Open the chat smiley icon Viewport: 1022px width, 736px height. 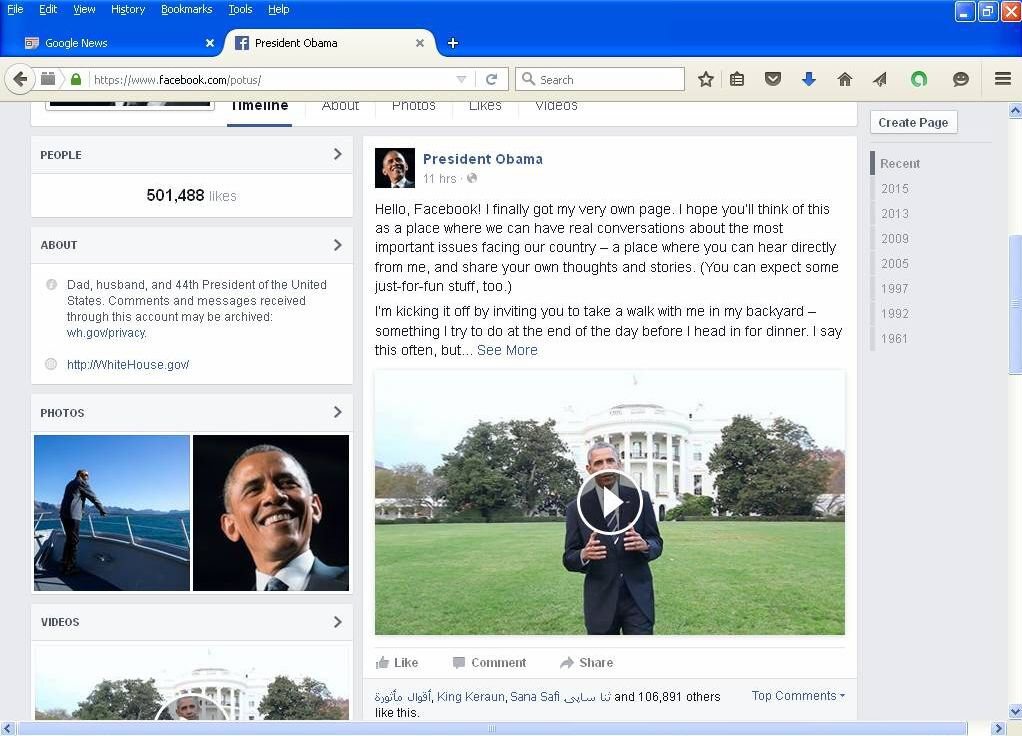[960, 80]
